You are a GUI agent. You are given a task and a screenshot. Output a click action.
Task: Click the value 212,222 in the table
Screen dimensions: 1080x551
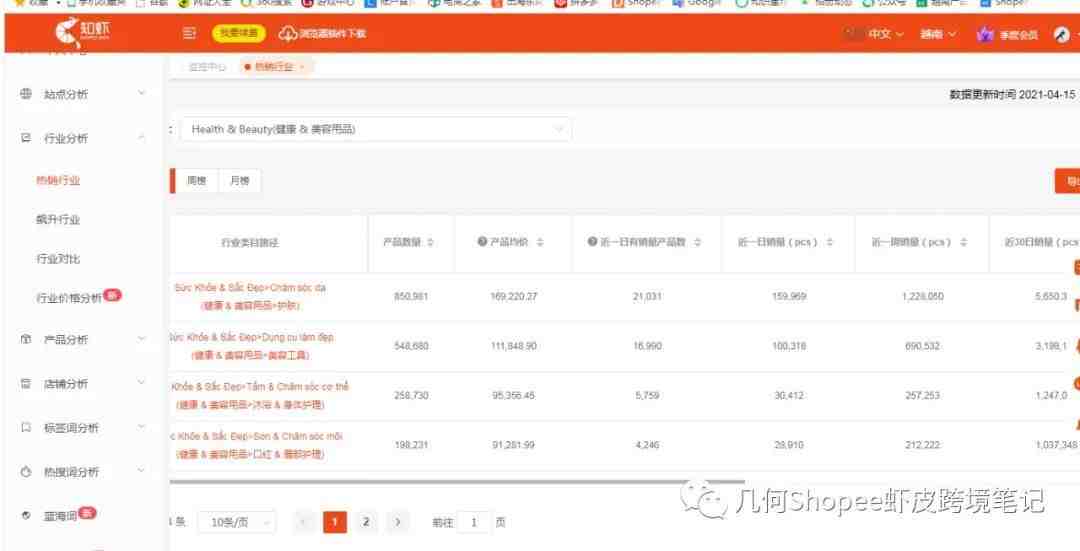922,445
